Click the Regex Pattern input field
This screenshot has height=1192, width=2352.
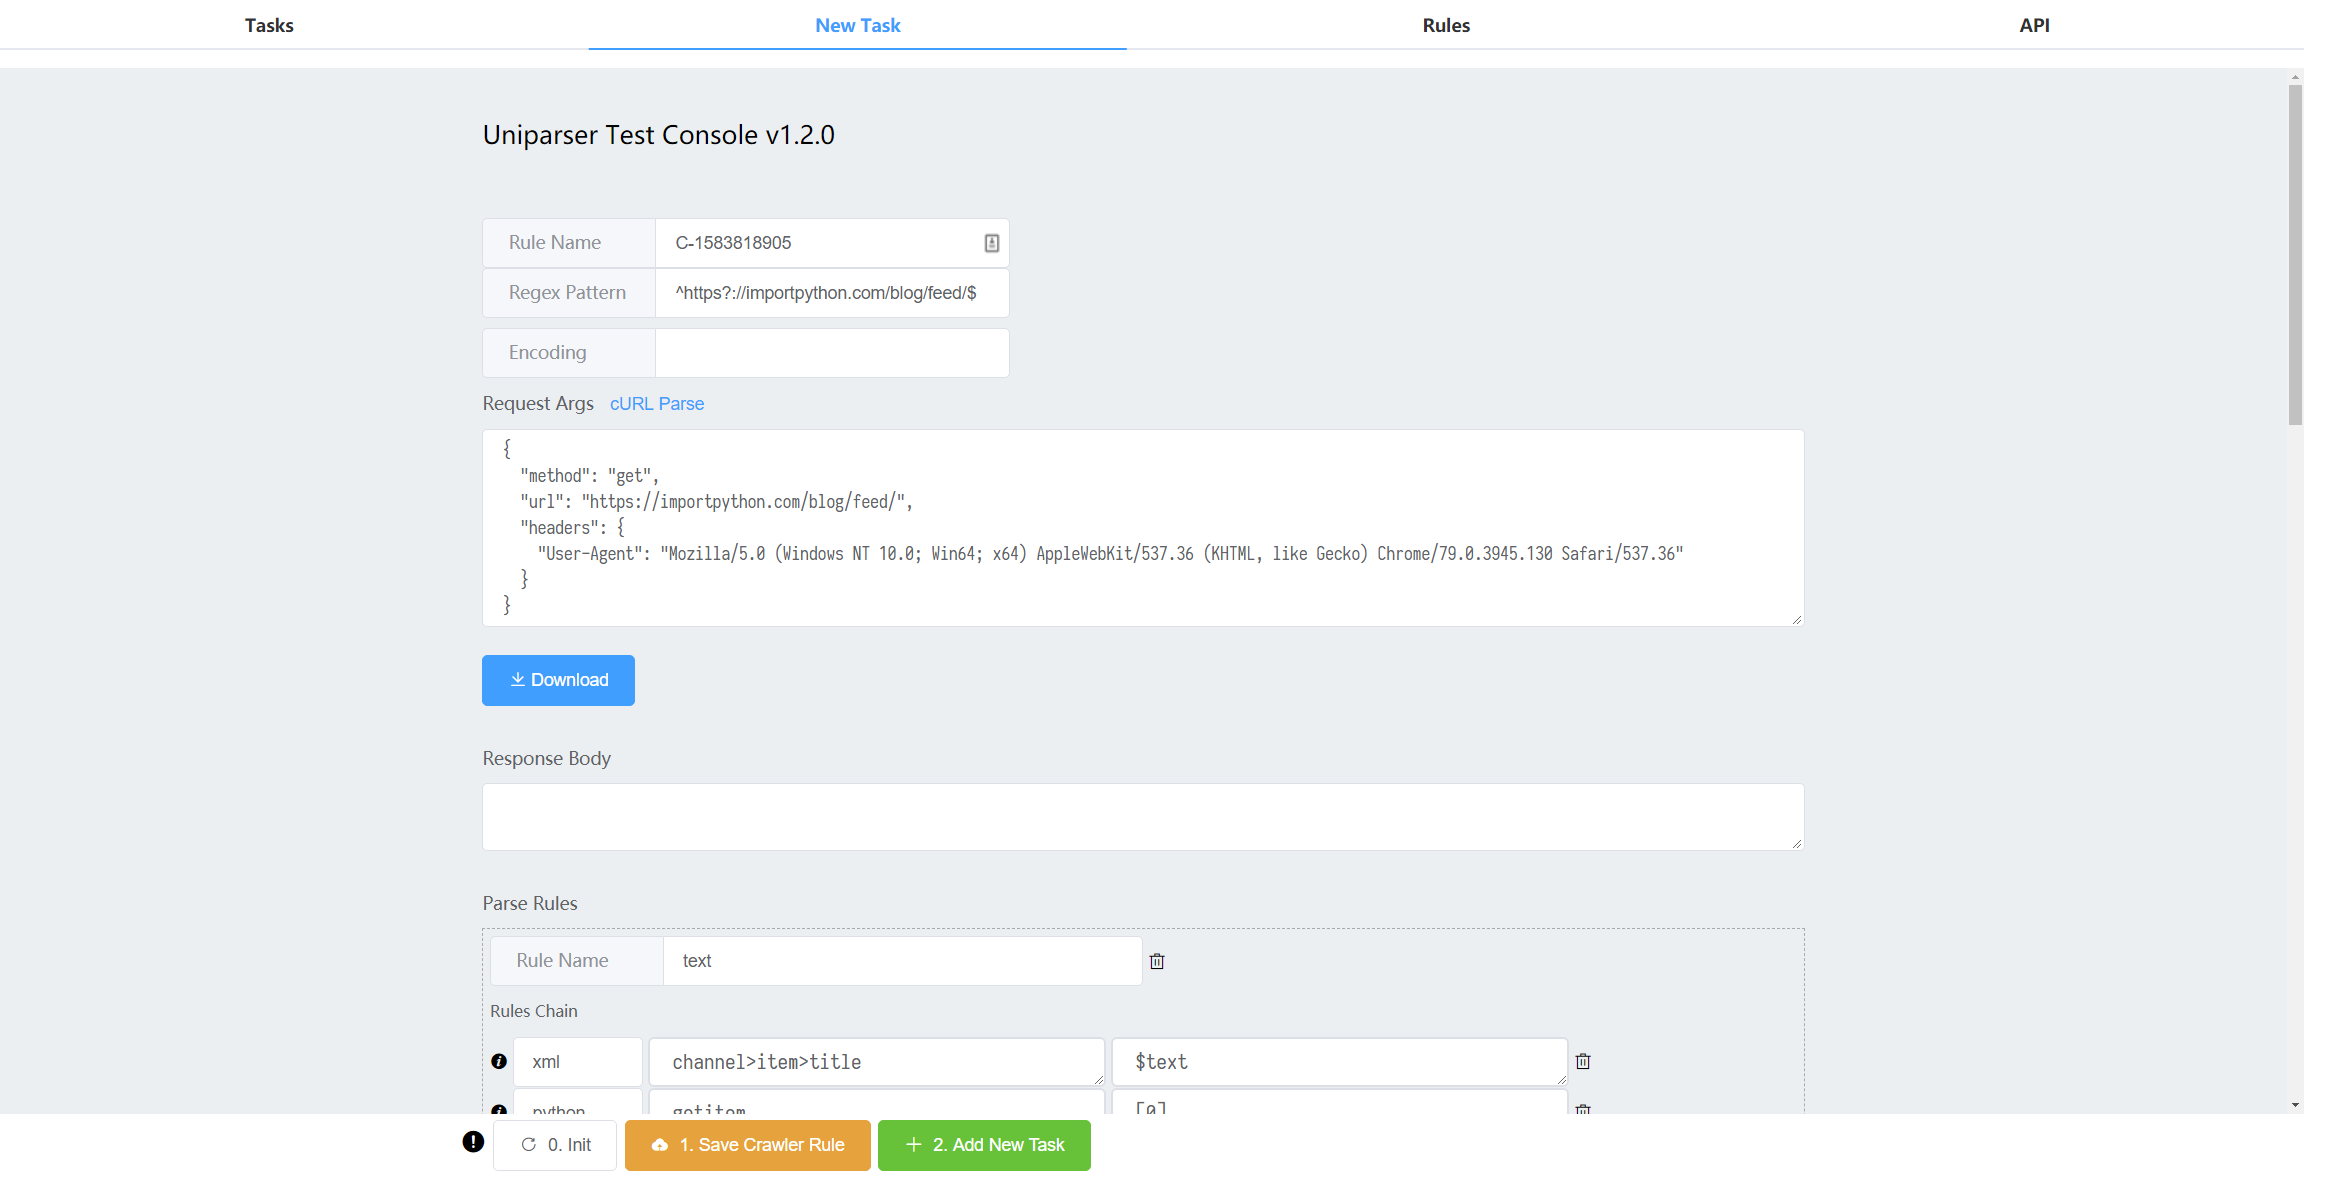click(x=831, y=293)
